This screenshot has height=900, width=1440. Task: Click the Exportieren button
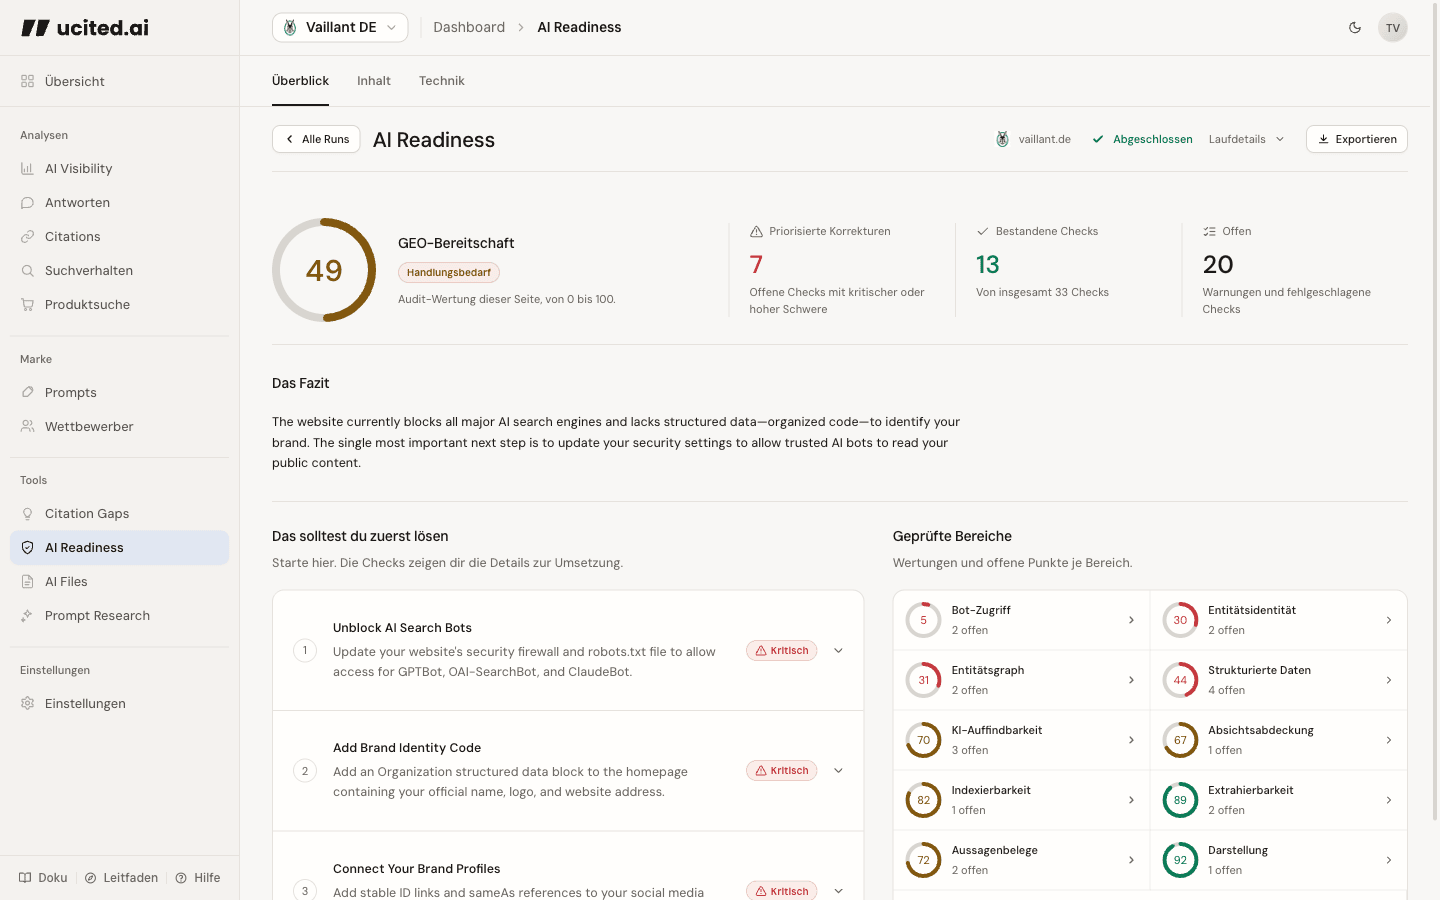(x=1357, y=140)
